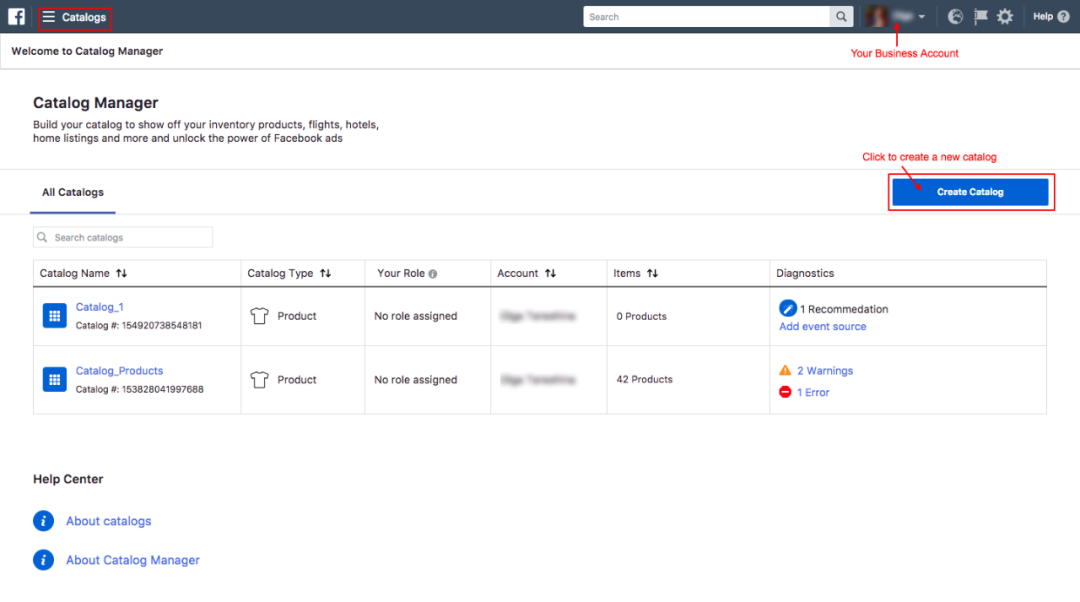Click the Your Role info icon
Image resolution: width=1080 pixels, height=602 pixels.
(433, 274)
